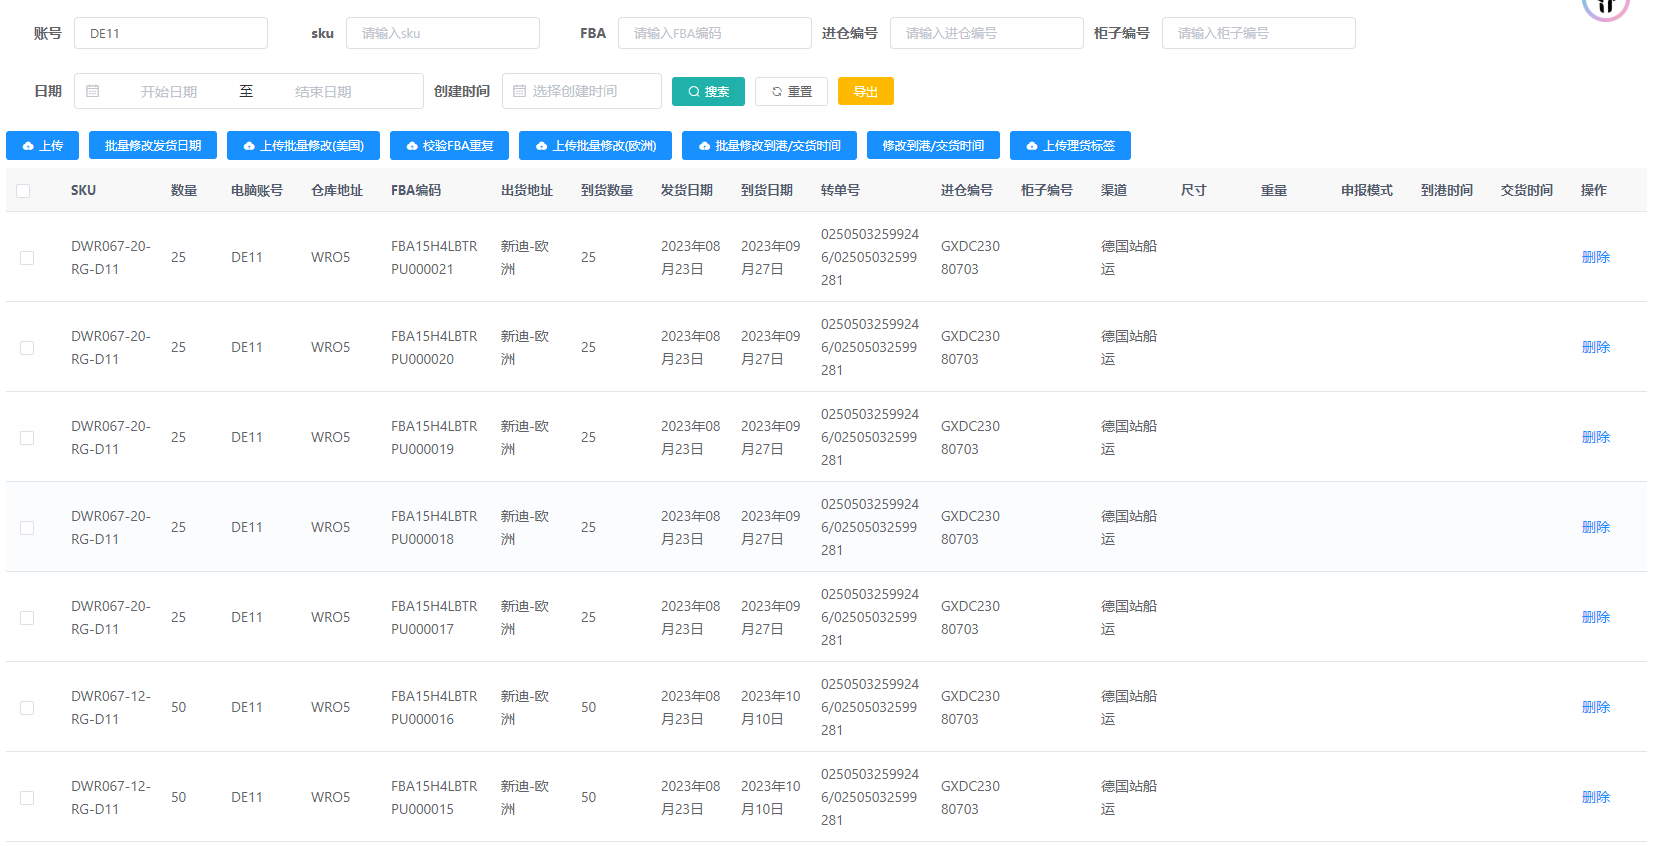Click the blue 上传 upload button
1667x846 pixels.
[x=42, y=146]
